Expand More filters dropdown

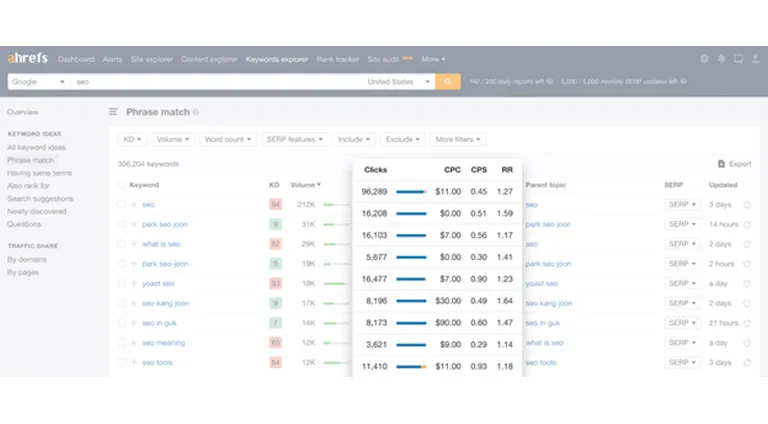click(457, 140)
